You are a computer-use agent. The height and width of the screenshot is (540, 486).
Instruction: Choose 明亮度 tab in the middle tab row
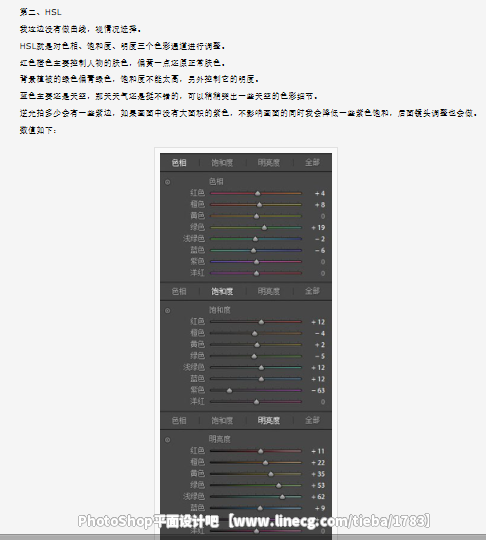(269, 291)
